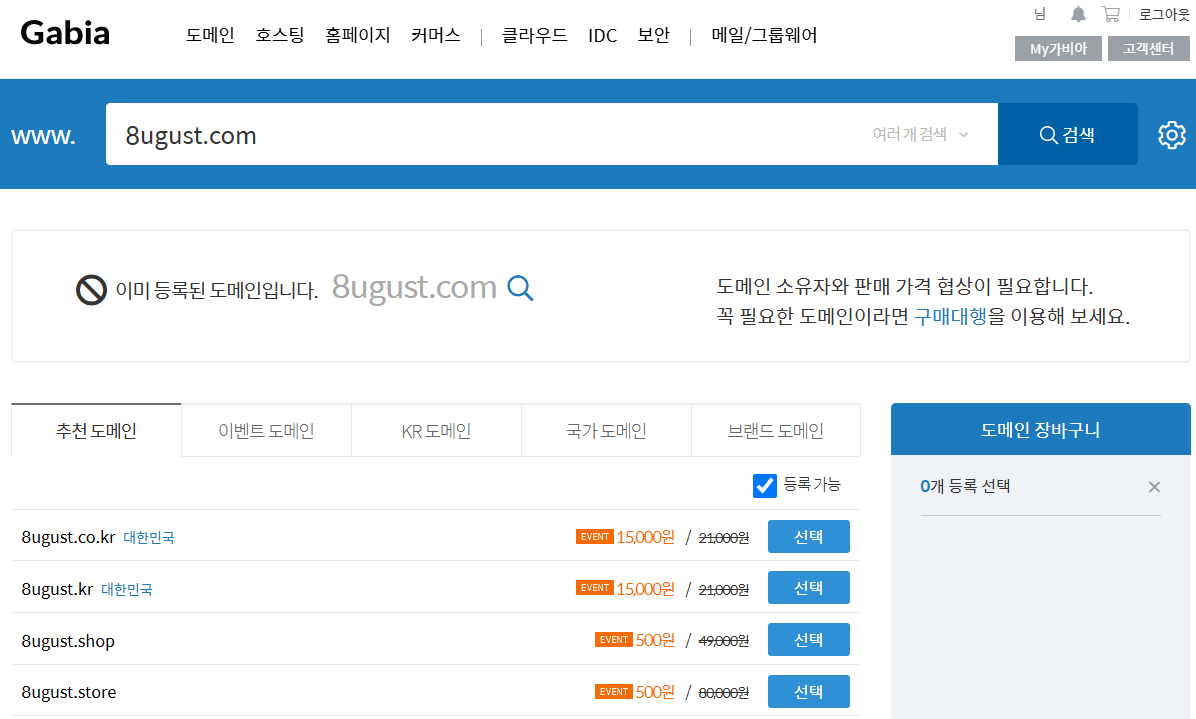The width and height of the screenshot is (1196, 719).
Task: Click EVENT badge in 8ugust.shop row
Action: tap(613, 640)
